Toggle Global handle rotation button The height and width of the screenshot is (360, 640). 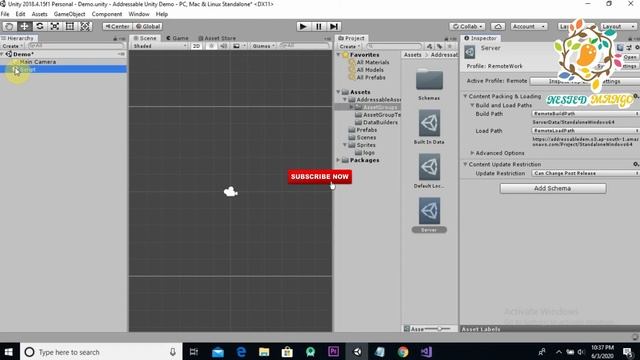(148, 26)
